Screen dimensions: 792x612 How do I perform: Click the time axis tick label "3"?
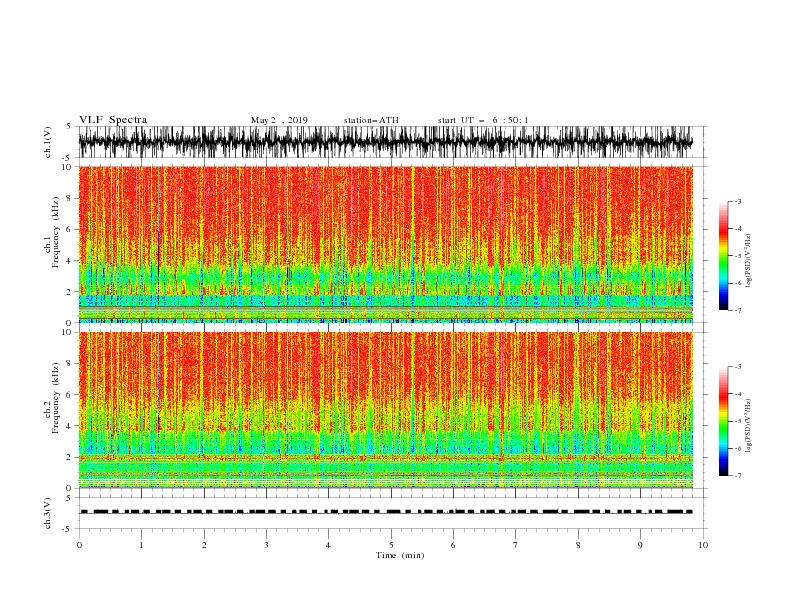[x=266, y=545]
